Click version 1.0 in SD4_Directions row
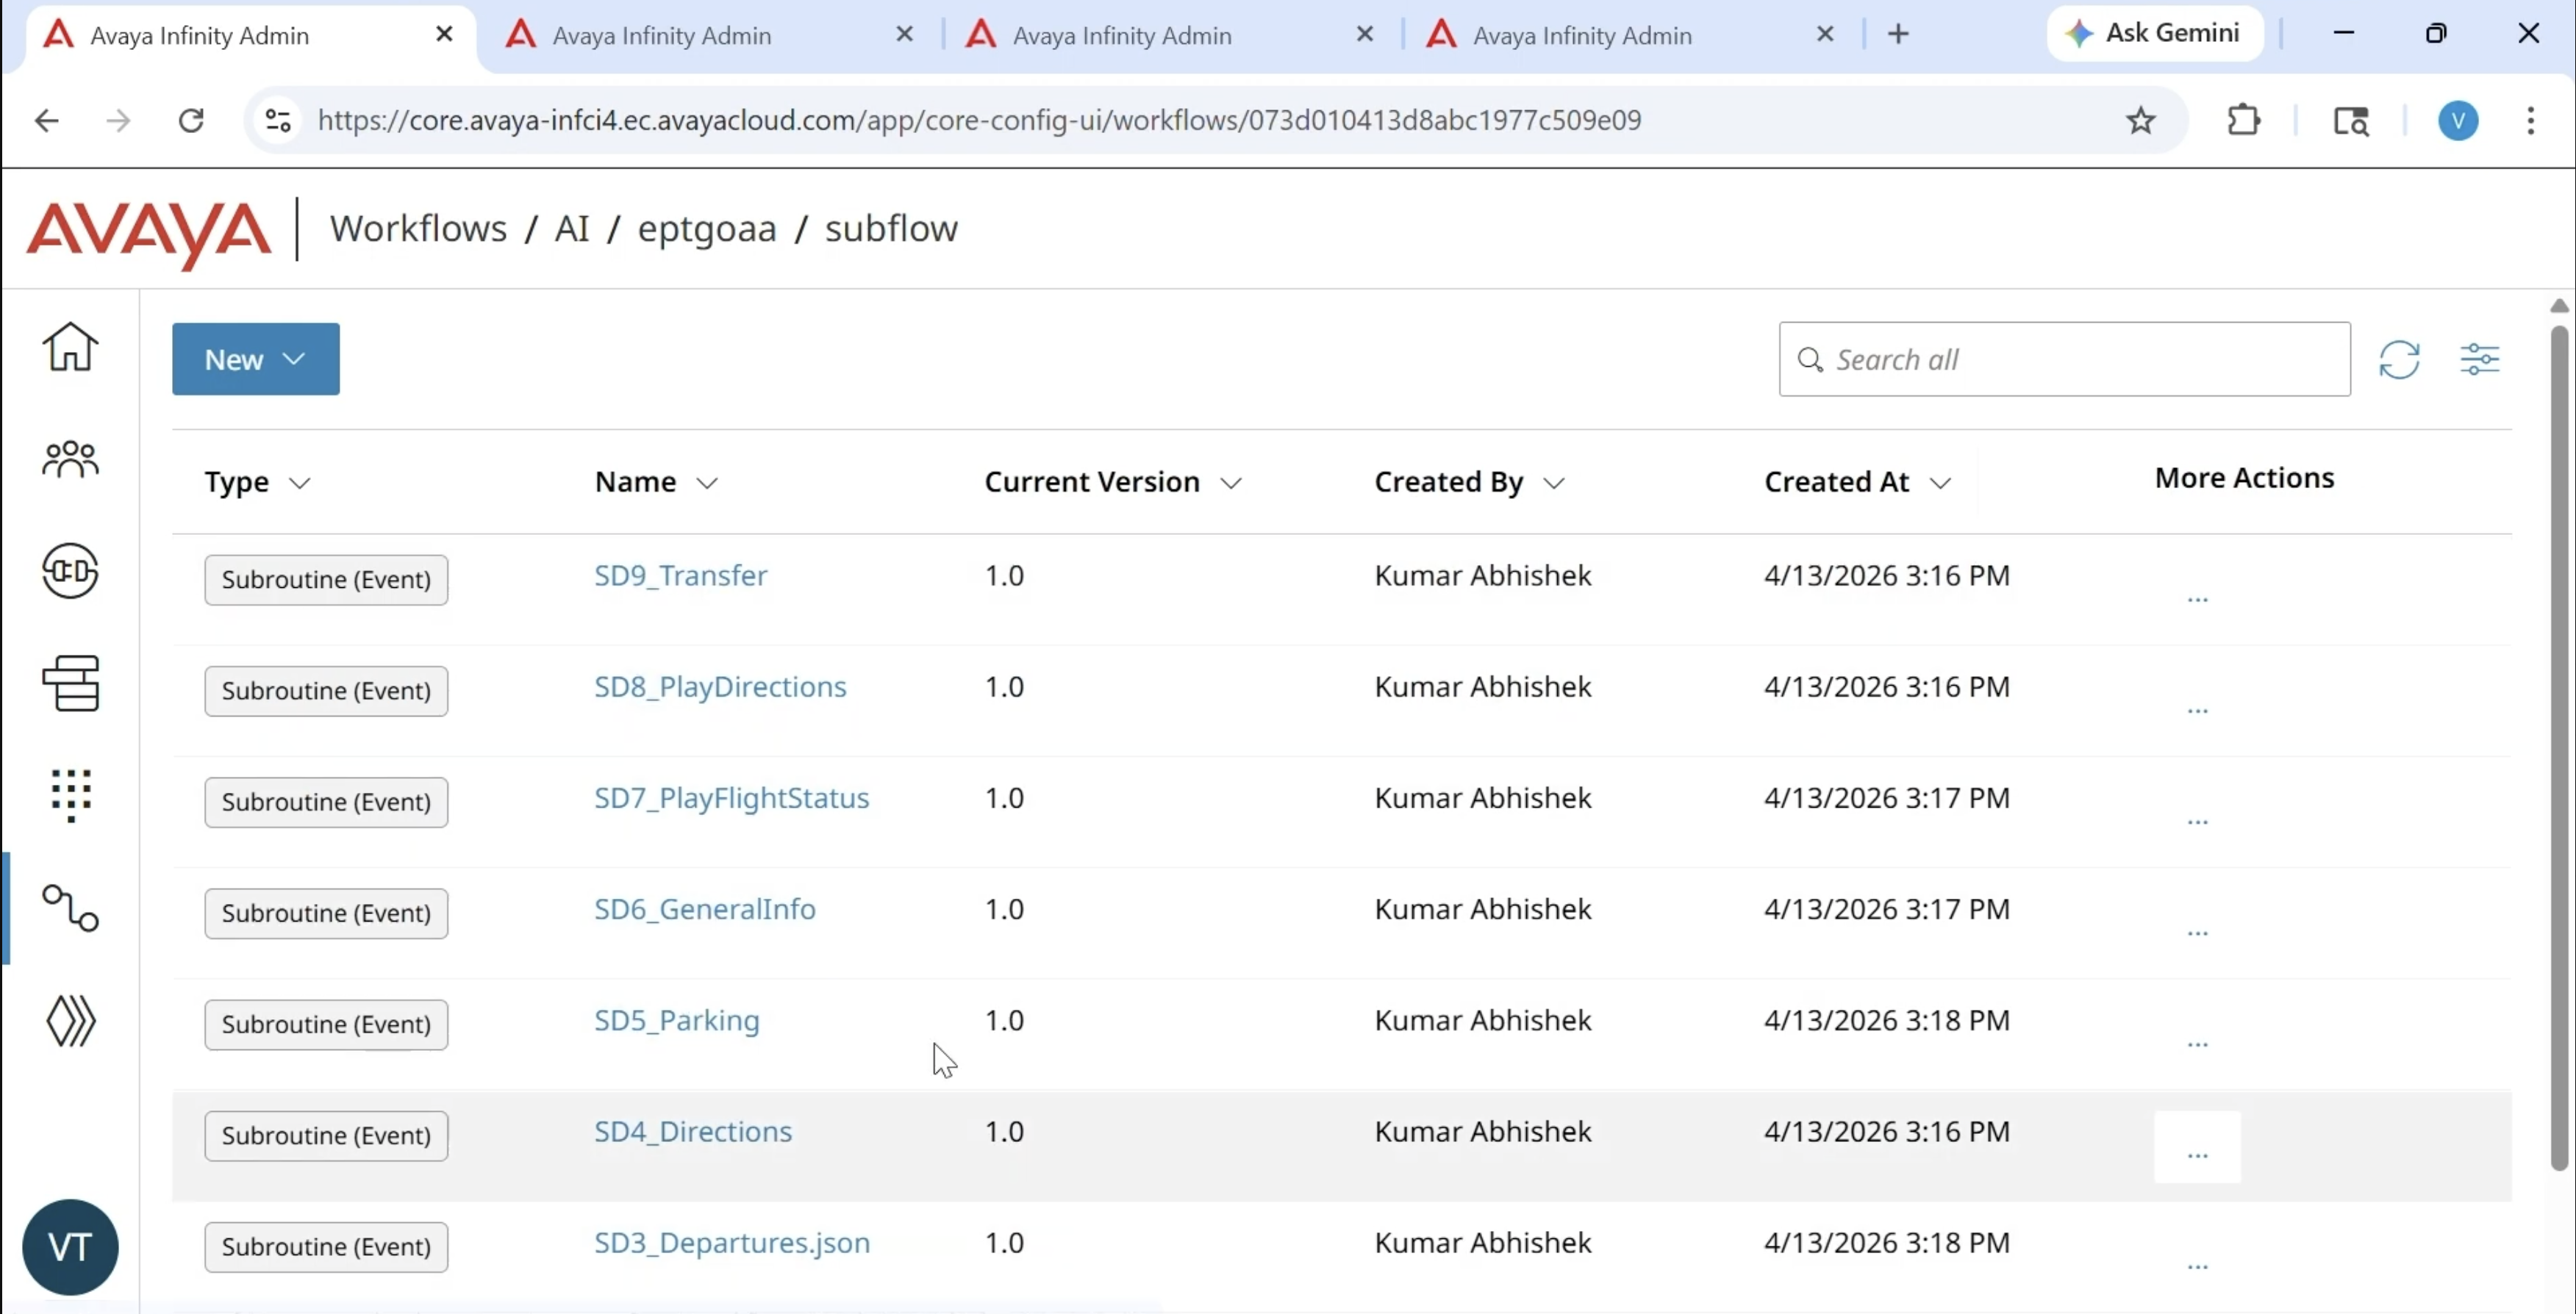The width and height of the screenshot is (2576, 1314). point(1004,1131)
